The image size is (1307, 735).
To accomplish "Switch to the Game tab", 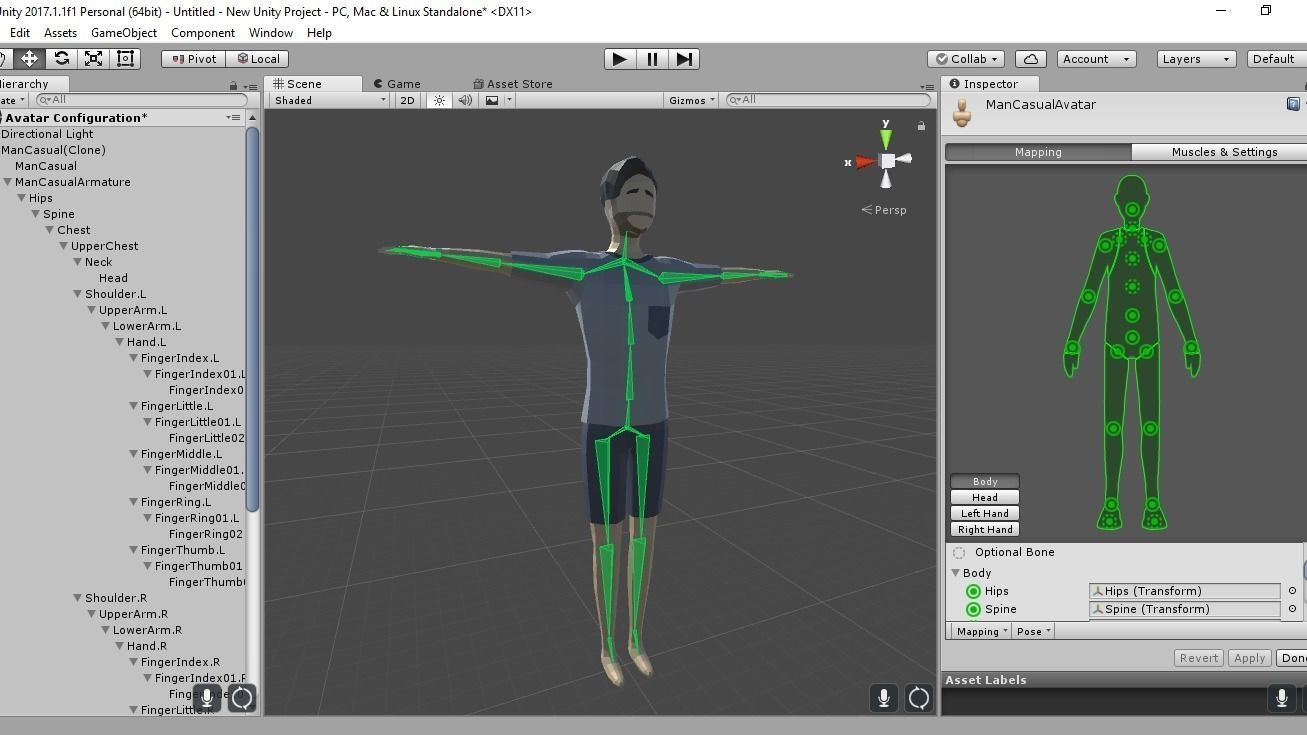I will (x=397, y=84).
